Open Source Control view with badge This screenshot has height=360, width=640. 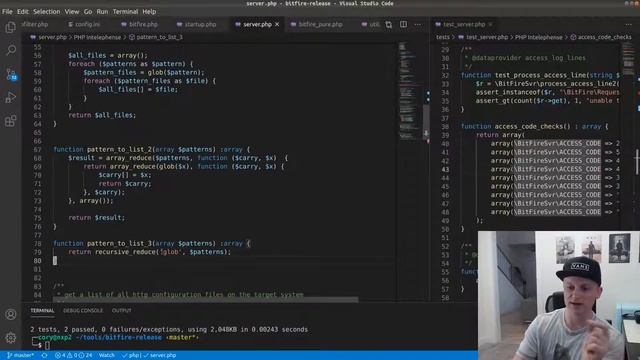(11, 74)
